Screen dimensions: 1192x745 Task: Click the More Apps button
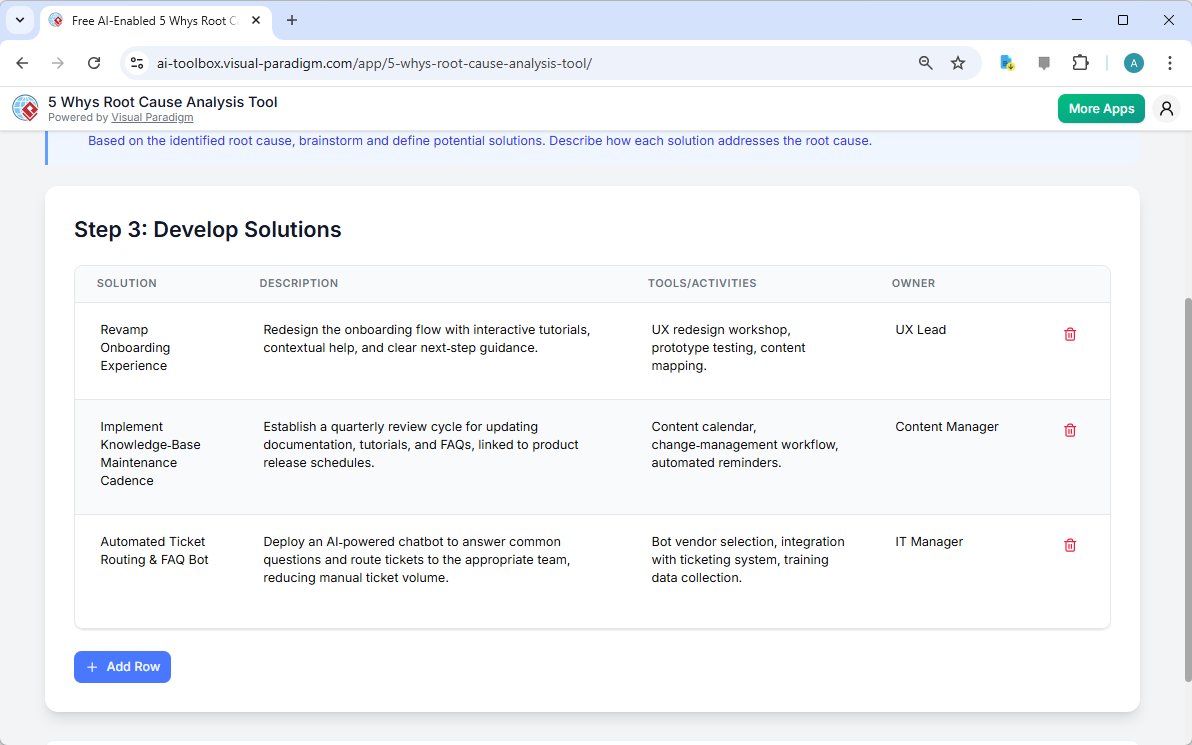point(1101,108)
